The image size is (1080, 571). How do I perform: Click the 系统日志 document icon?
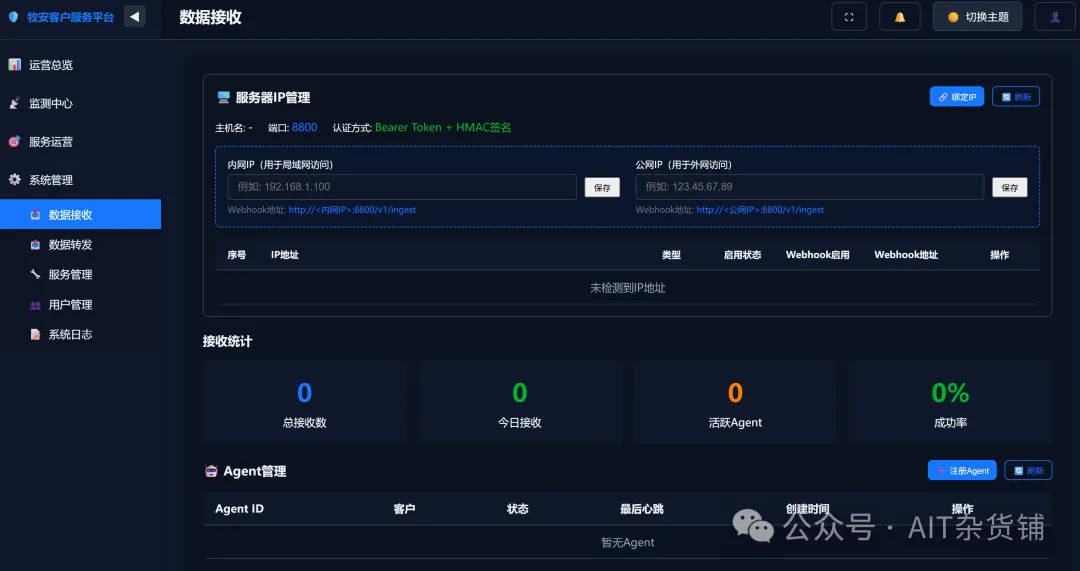pos(35,334)
